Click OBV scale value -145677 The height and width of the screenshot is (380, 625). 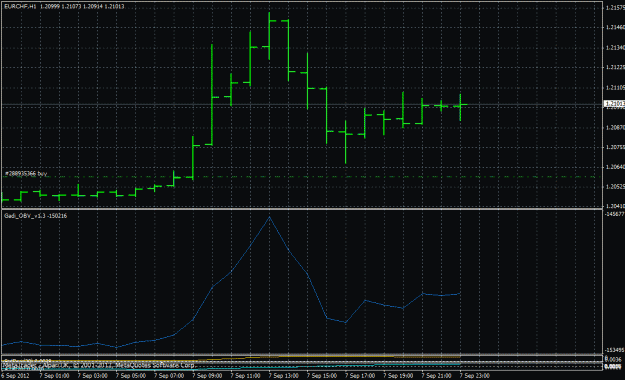pyautogui.click(x=614, y=214)
